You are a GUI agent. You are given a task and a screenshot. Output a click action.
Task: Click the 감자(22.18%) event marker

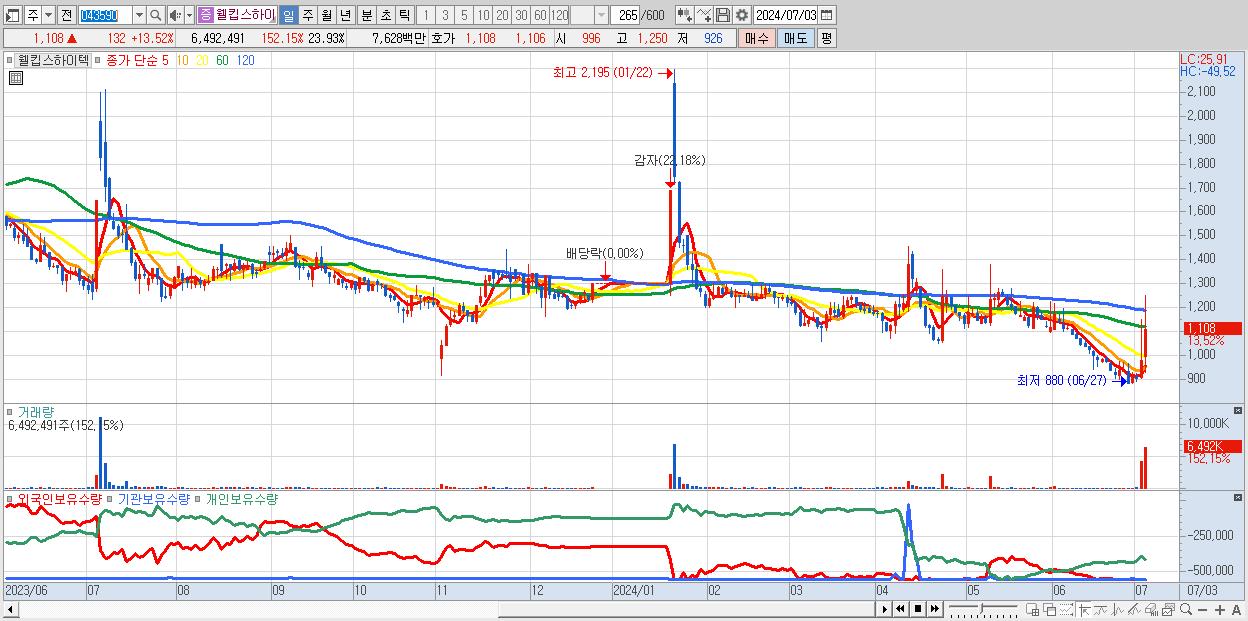click(670, 160)
